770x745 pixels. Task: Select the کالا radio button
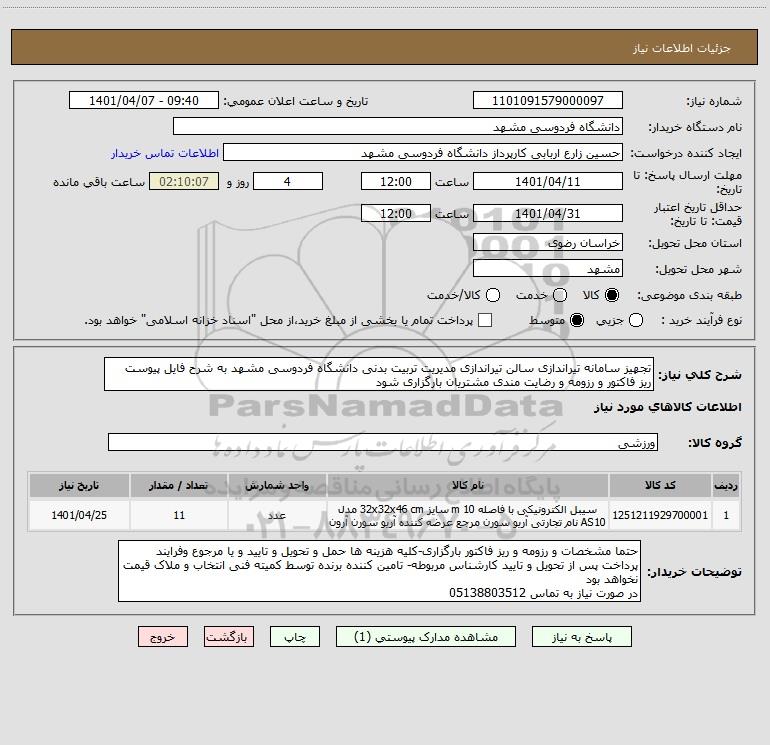612,295
